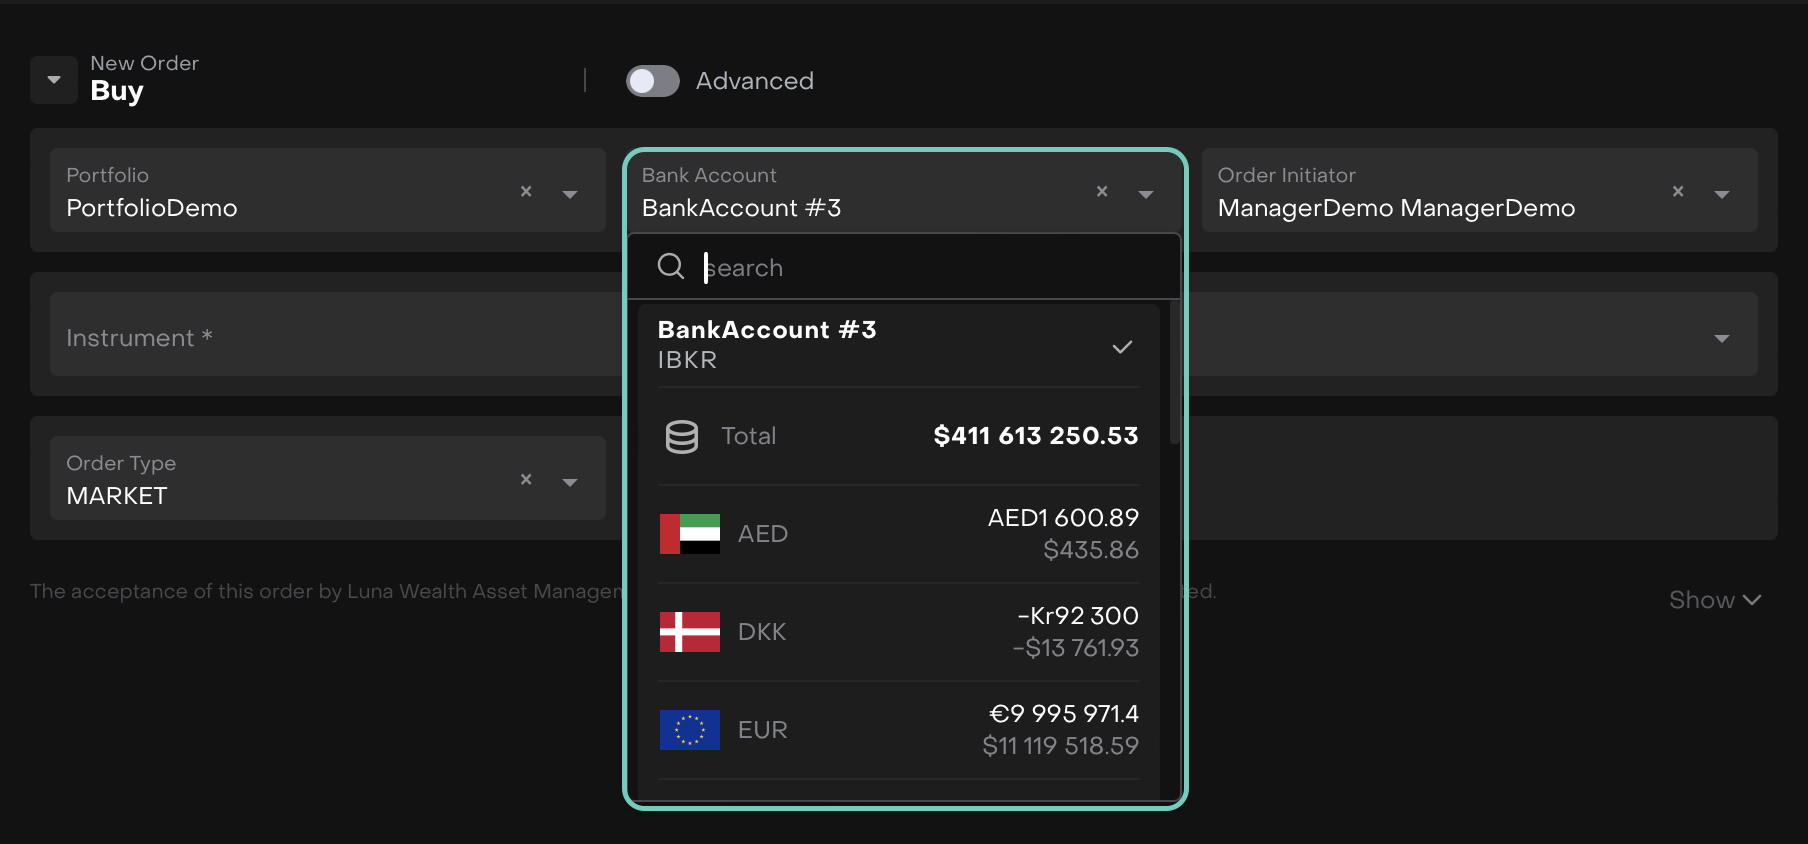Viewport: 1808px width, 844px height.
Task: Toggle the Advanced switch on
Action: [x=653, y=81]
